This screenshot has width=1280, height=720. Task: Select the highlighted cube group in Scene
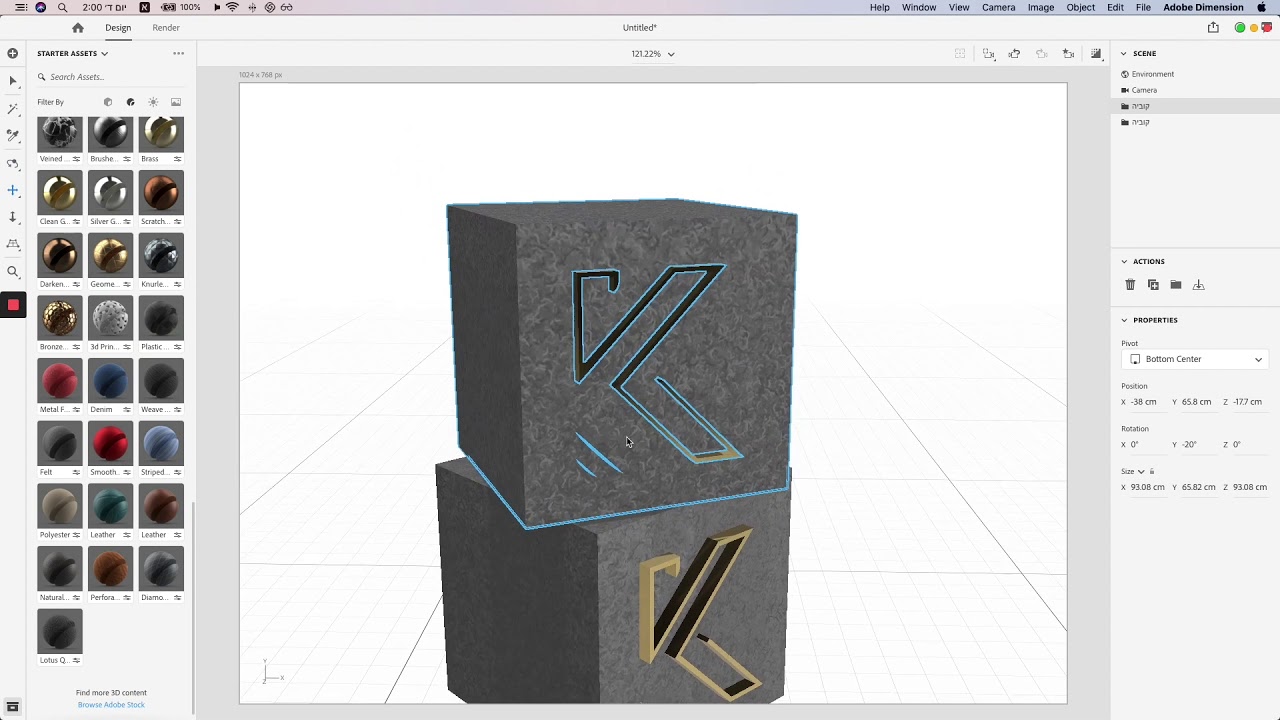1195,106
